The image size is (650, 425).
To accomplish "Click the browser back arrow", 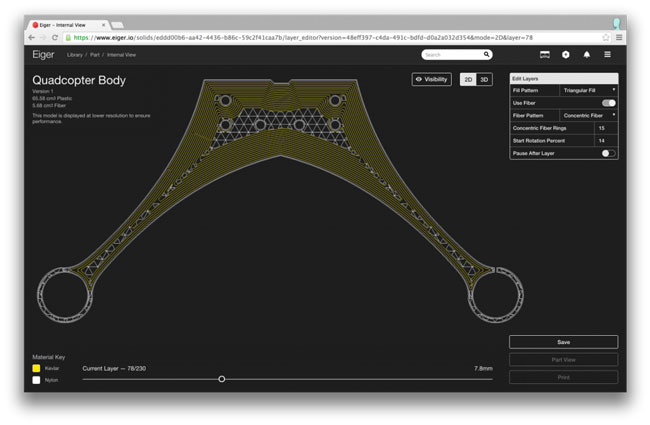I will pyautogui.click(x=32, y=37).
